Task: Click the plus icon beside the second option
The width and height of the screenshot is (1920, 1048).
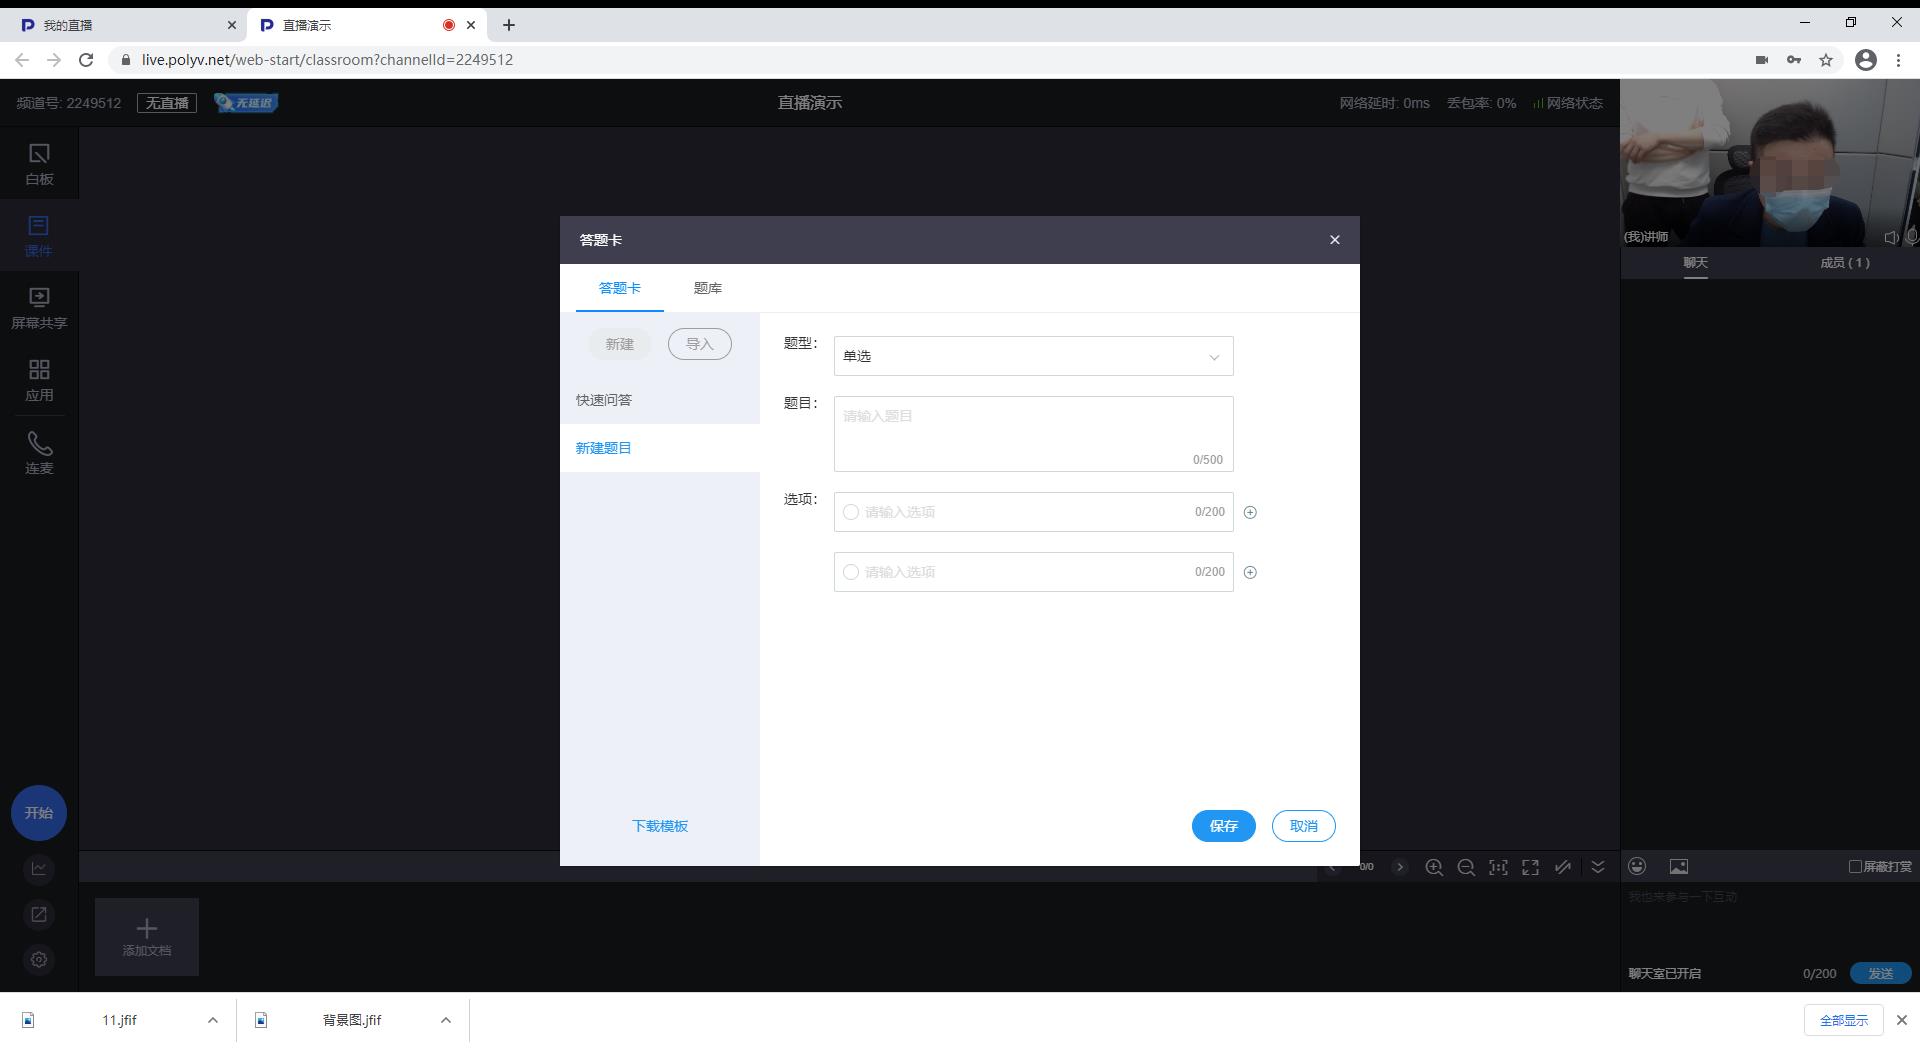Action: 1249,572
